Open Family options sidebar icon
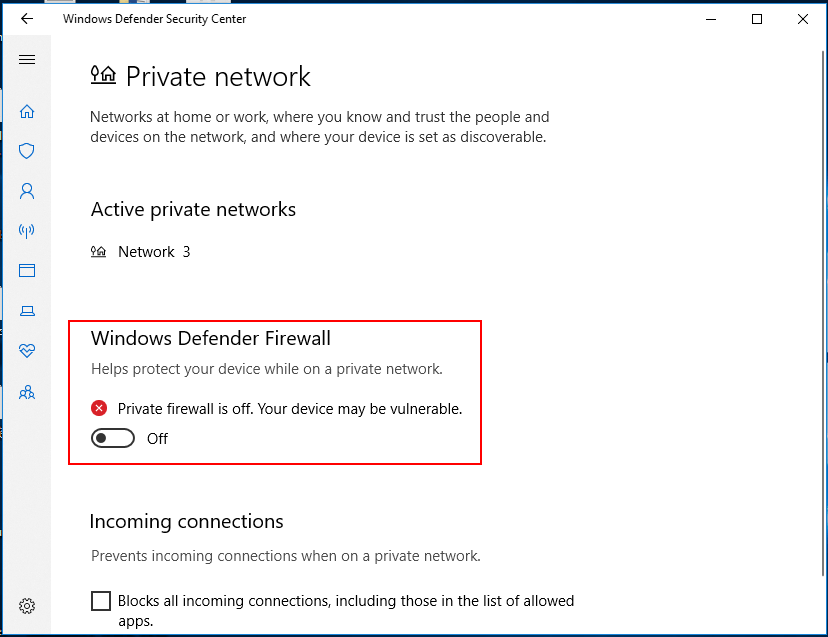The width and height of the screenshot is (828, 637). tap(27, 392)
